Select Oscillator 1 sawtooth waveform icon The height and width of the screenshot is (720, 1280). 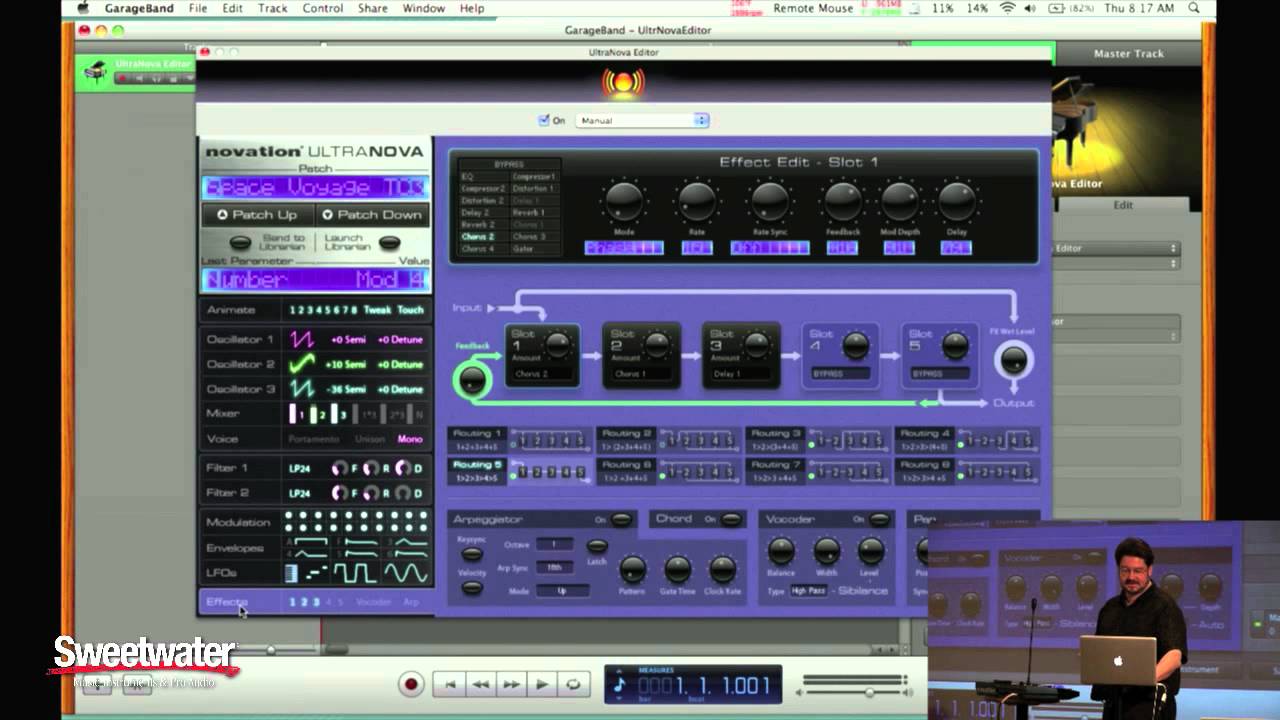point(302,339)
